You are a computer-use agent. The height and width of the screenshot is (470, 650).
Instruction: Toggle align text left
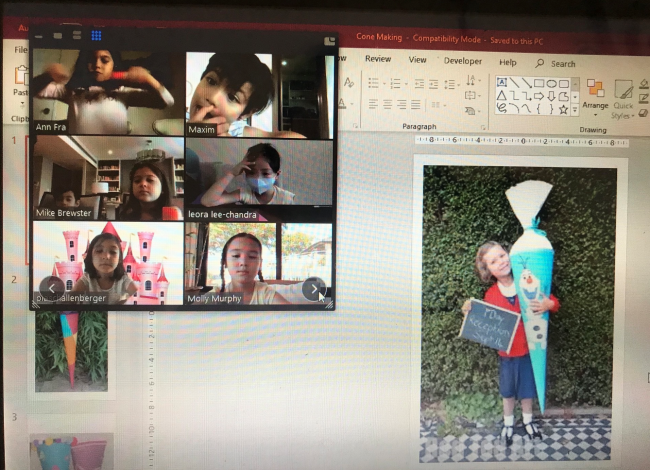[x=373, y=104]
